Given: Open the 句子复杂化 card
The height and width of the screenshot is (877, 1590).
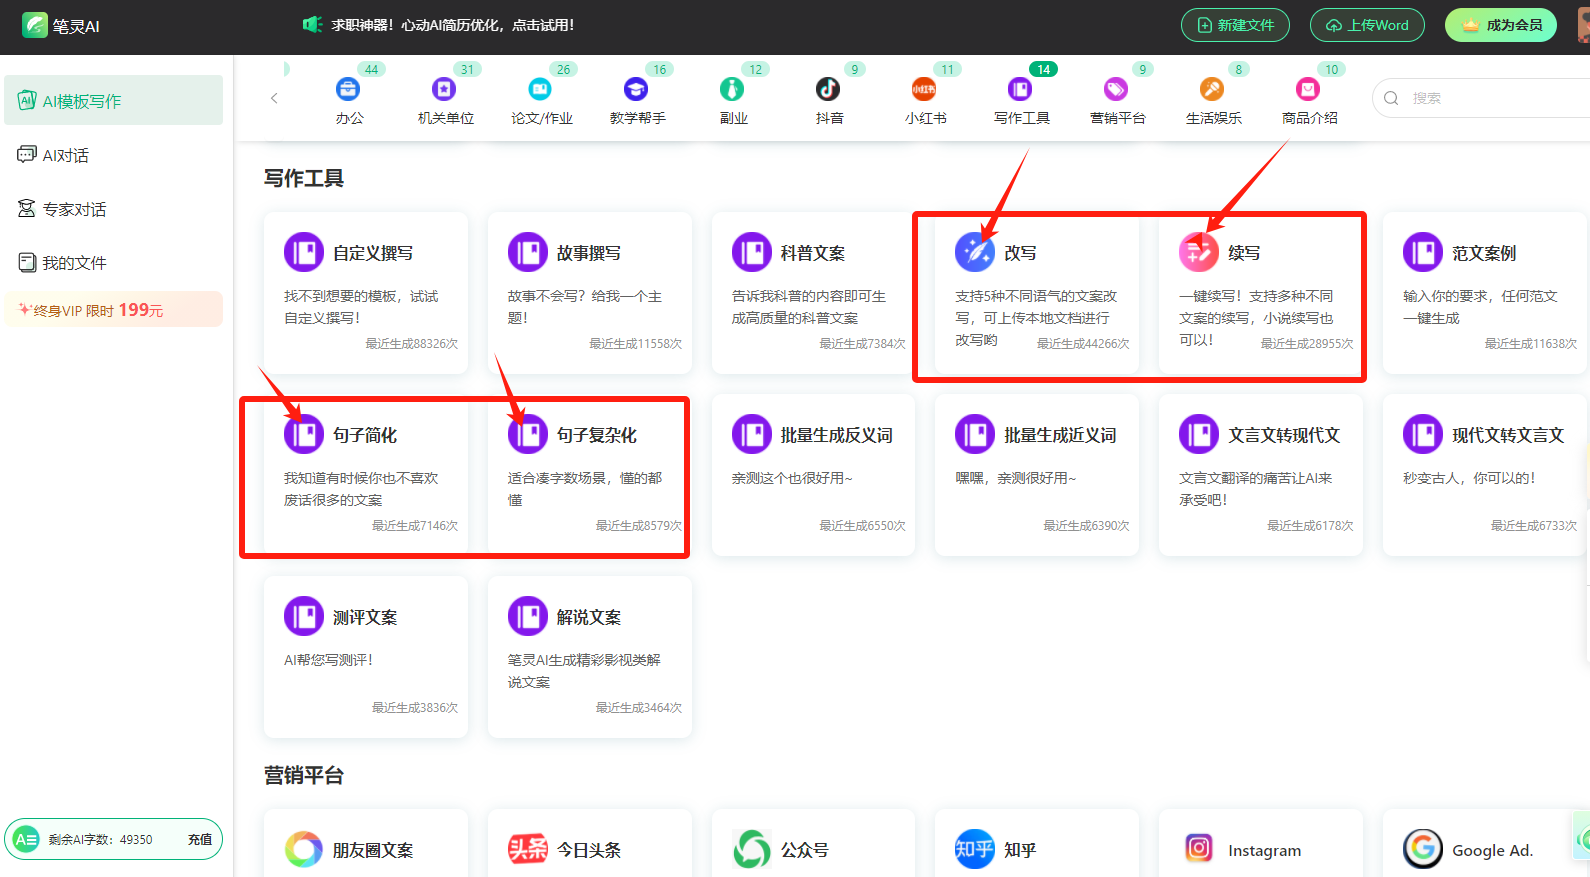Looking at the screenshot, I should coord(590,476).
